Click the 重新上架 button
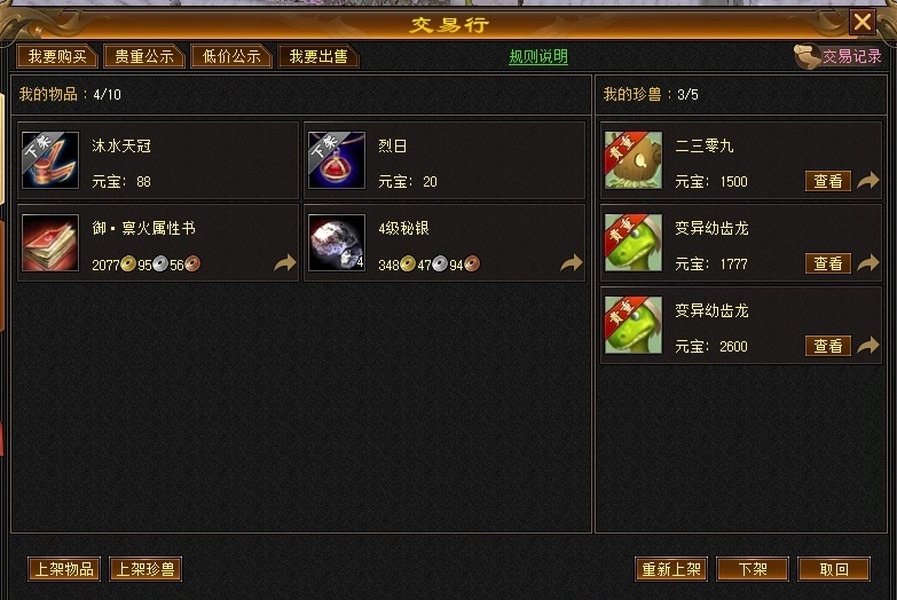The width and height of the screenshot is (897, 600). [671, 569]
